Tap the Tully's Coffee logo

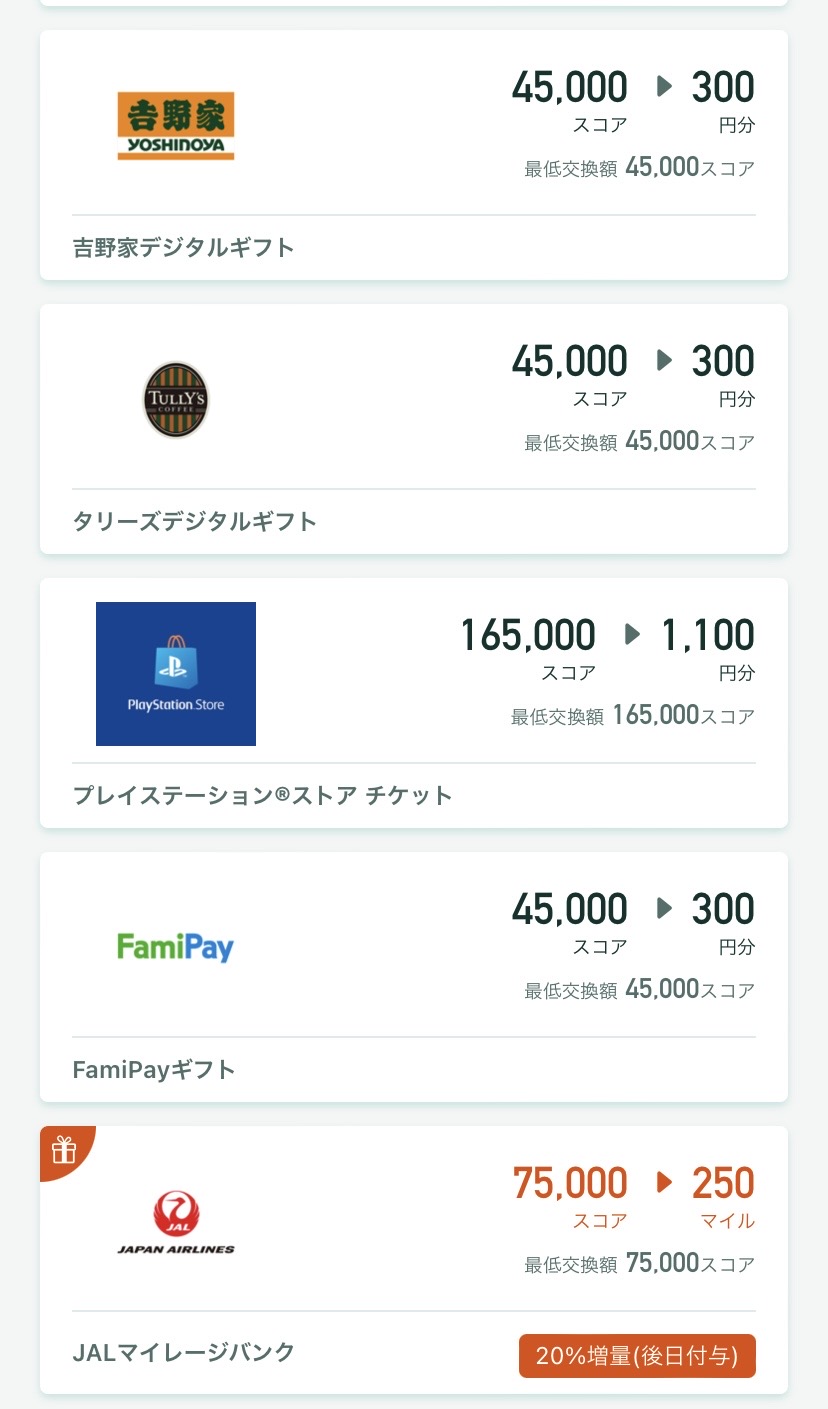[176, 400]
